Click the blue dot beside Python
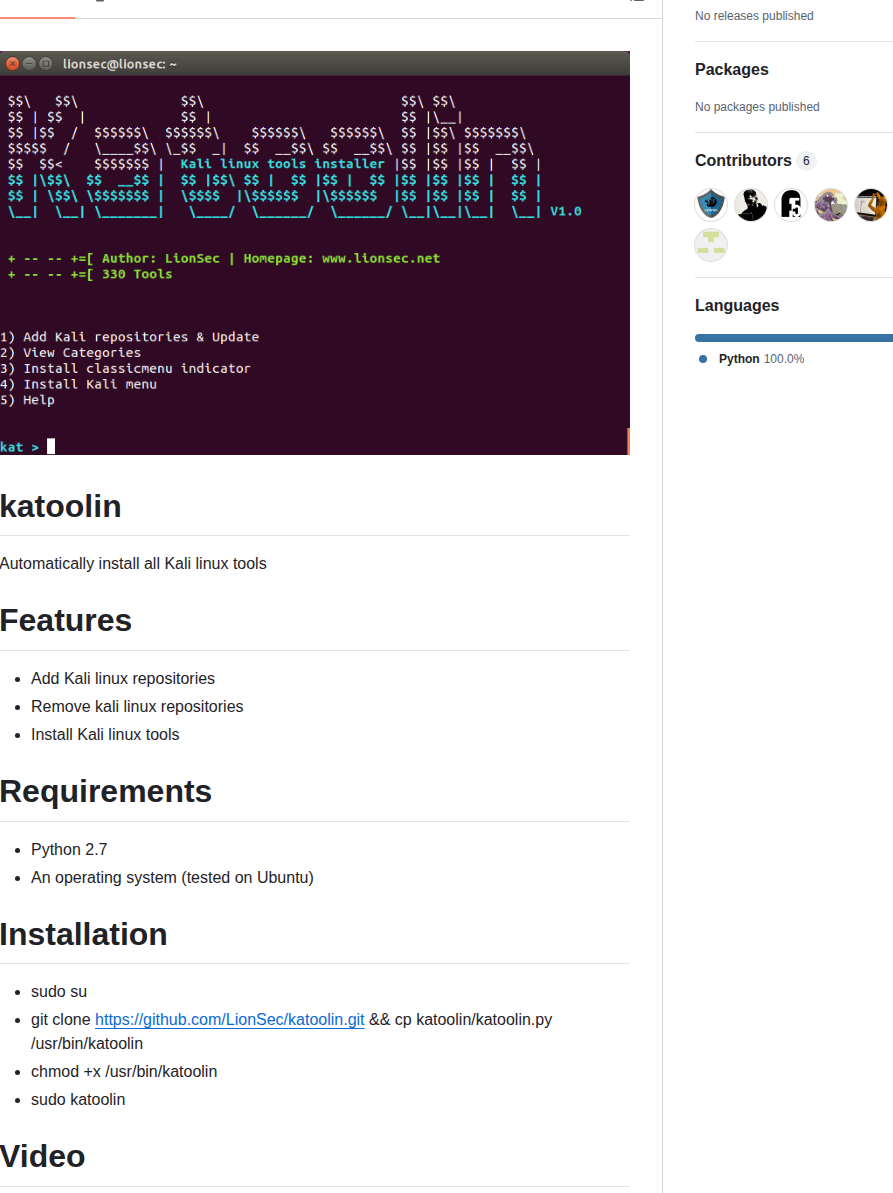Viewport: 893px width, 1193px height. pos(703,359)
